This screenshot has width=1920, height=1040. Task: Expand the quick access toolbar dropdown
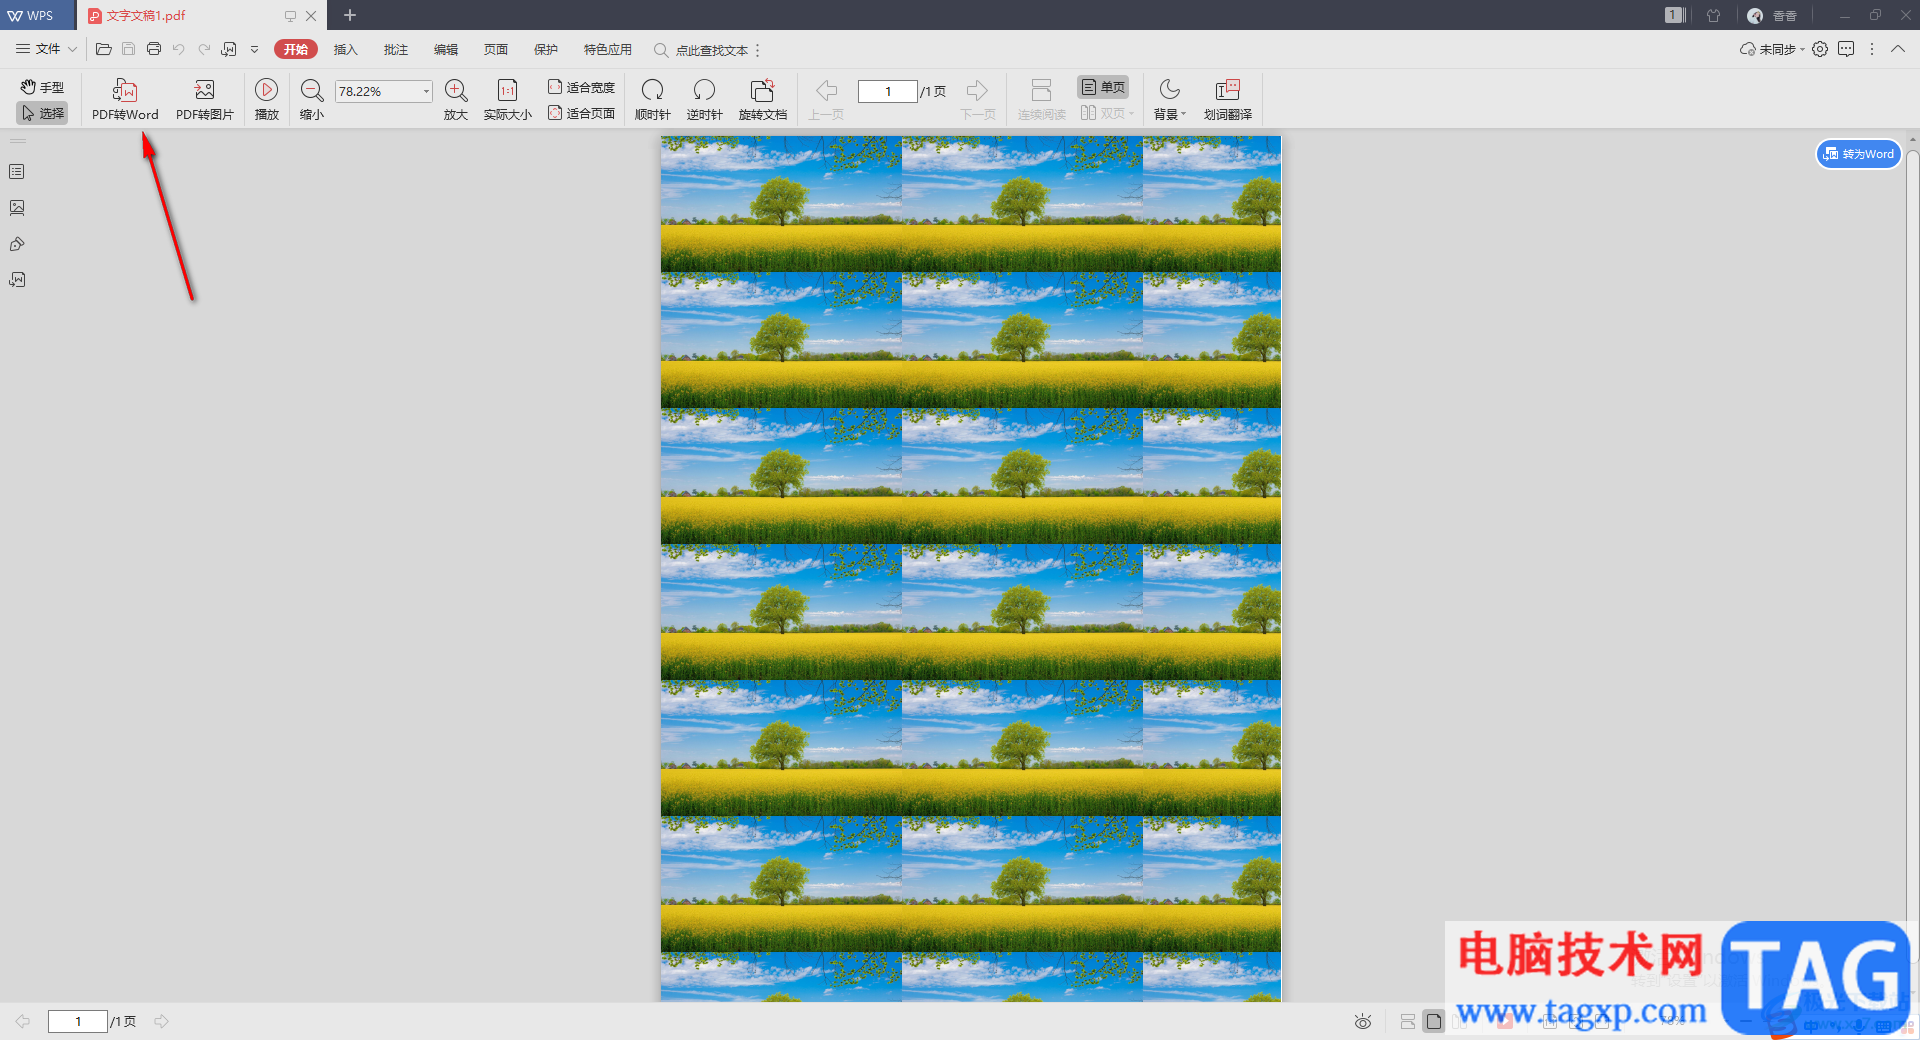pyautogui.click(x=254, y=49)
